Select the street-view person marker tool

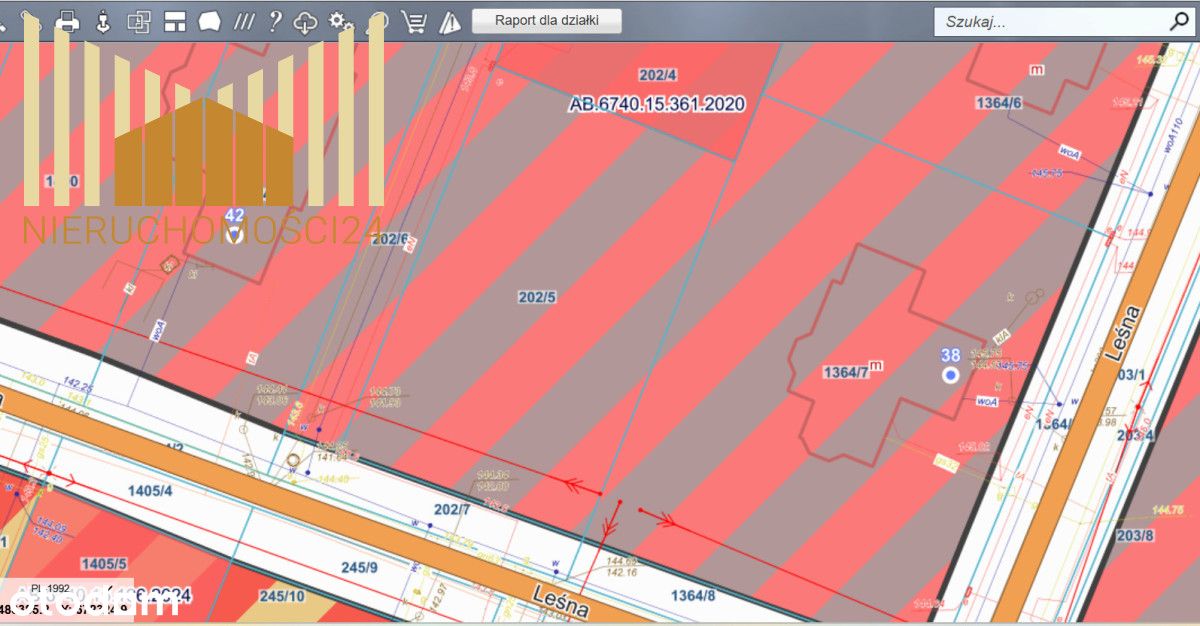pyautogui.click(x=102, y=21)
